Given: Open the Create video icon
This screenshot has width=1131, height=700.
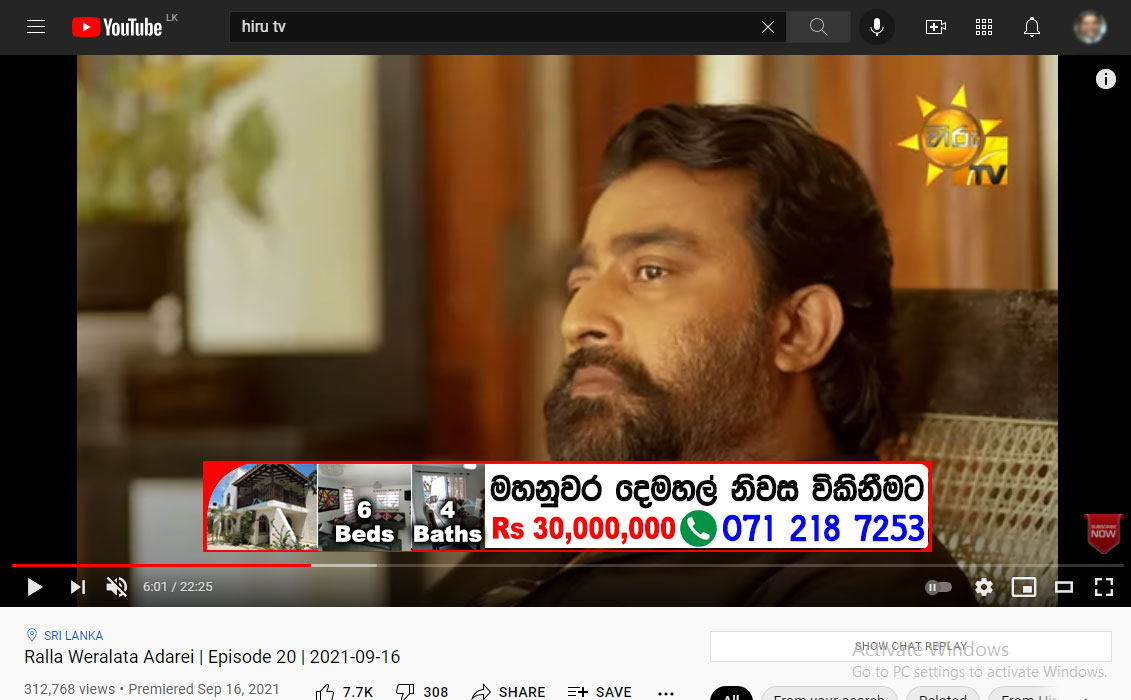Looking at the screenshot, I should (936, 27).
